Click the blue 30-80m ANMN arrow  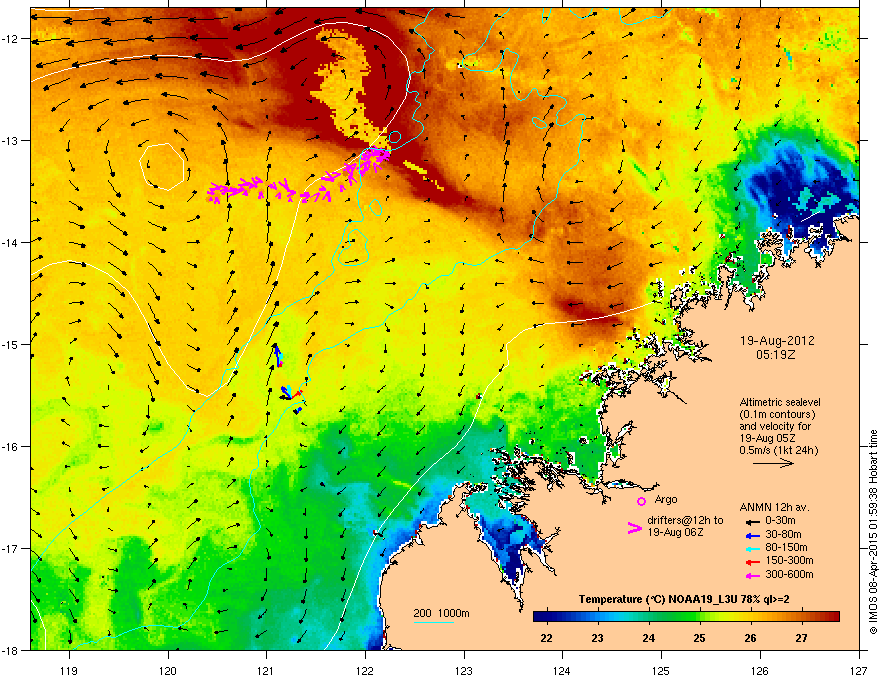753,536
